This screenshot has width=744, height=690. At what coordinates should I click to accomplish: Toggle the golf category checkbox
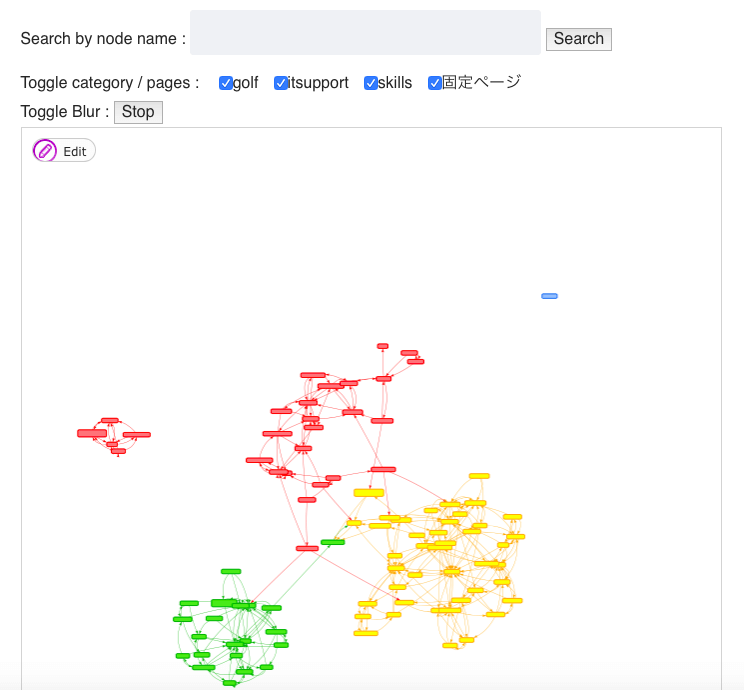[226, 83]
